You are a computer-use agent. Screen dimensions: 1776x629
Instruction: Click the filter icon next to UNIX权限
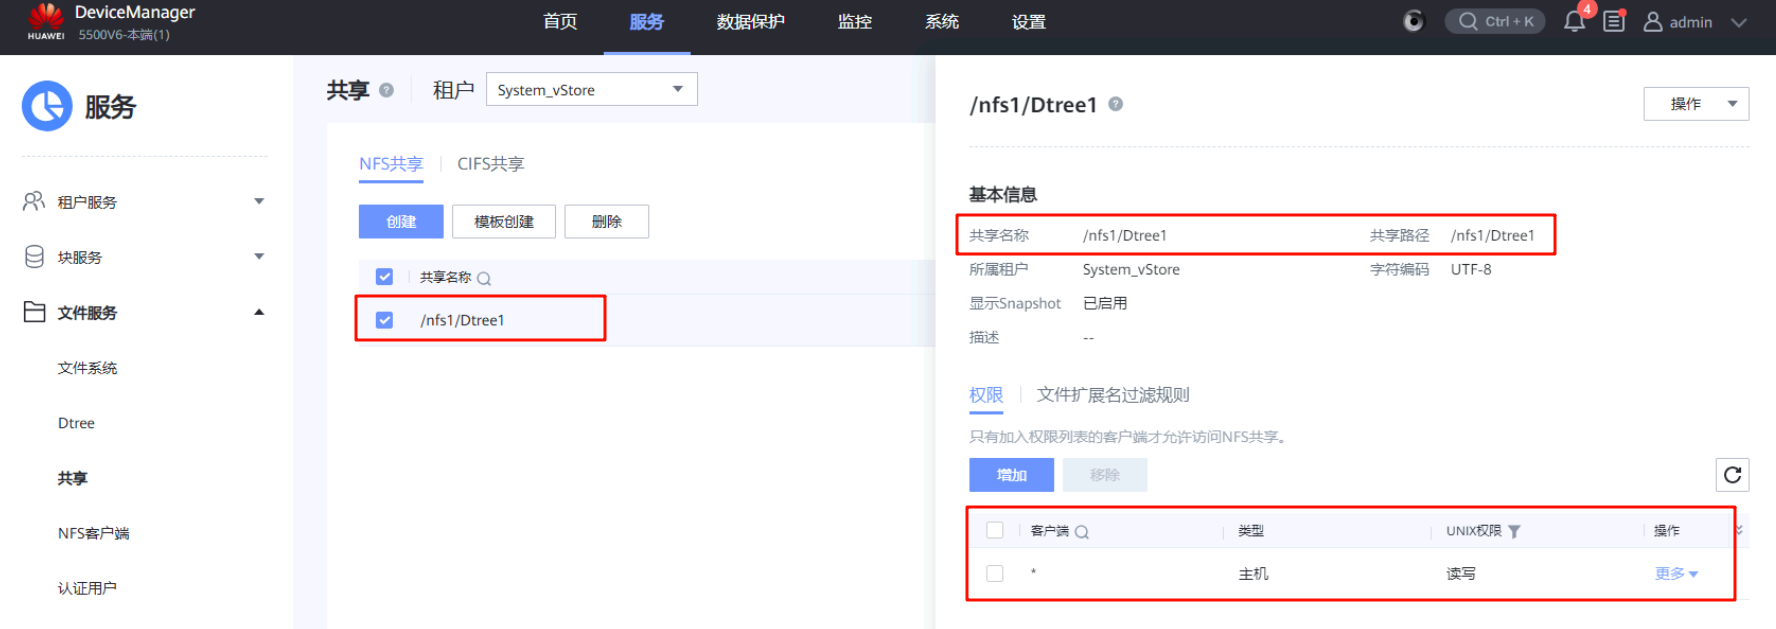pyautogui.click(x=1514, y=532)
